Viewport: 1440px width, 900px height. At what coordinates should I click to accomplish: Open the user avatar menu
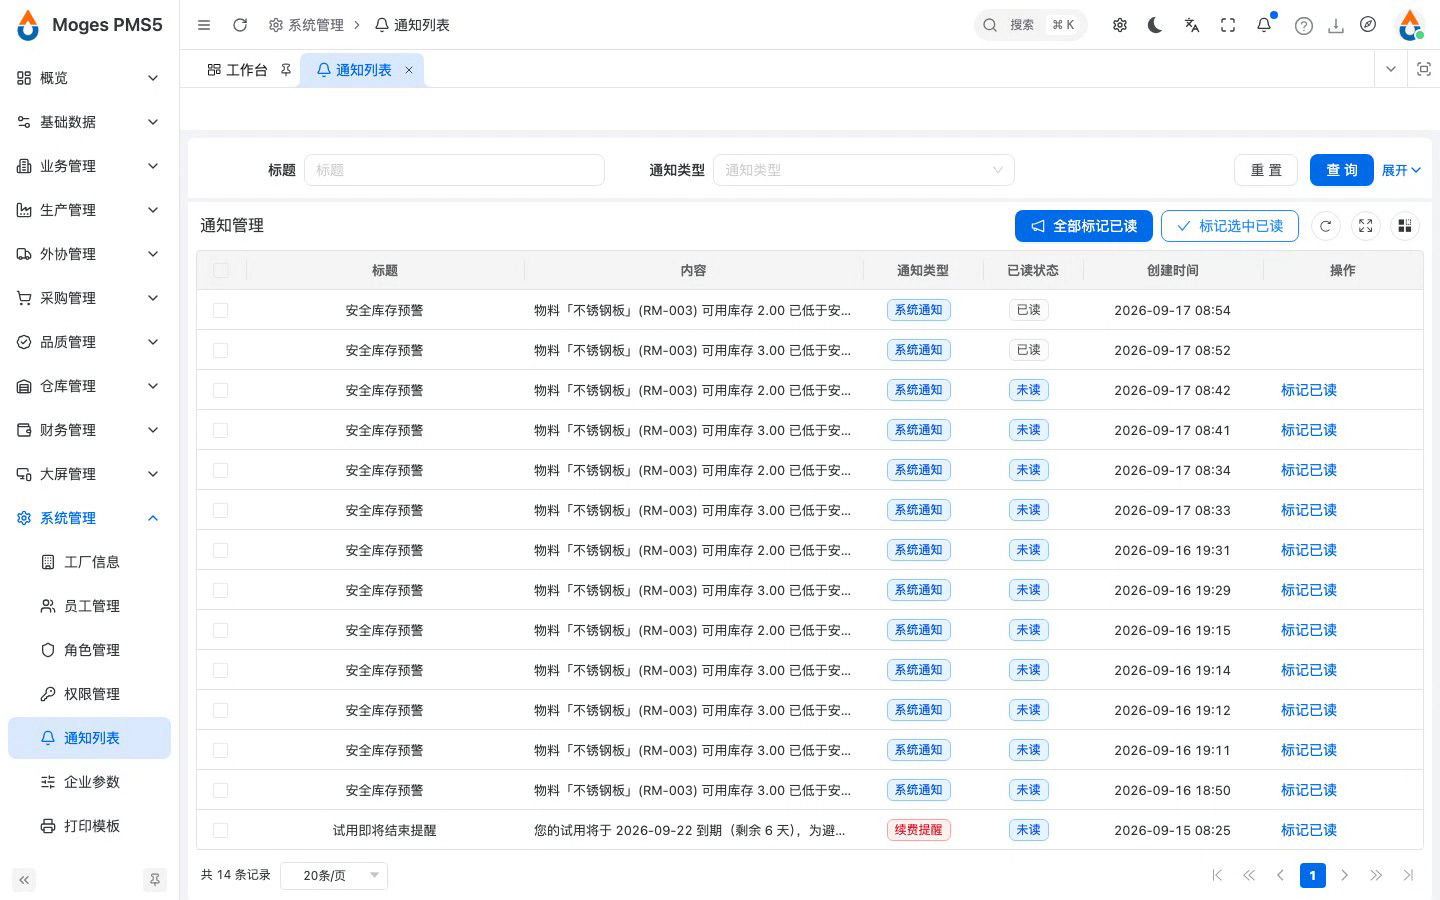tap(1410, 25)
